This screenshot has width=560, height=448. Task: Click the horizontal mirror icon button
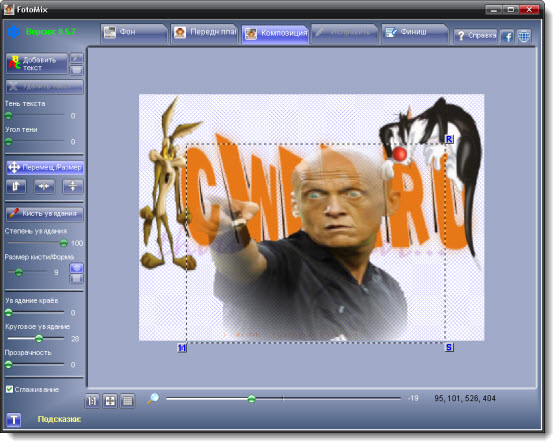[44, 186]
